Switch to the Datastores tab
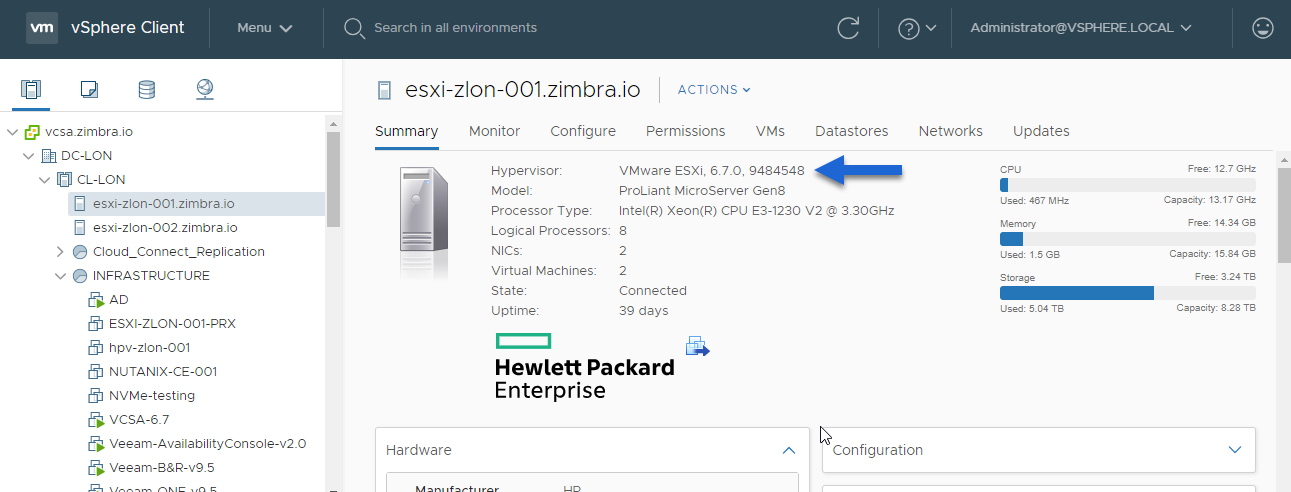Screen dimensions: 1291x492 click(852, 131)
